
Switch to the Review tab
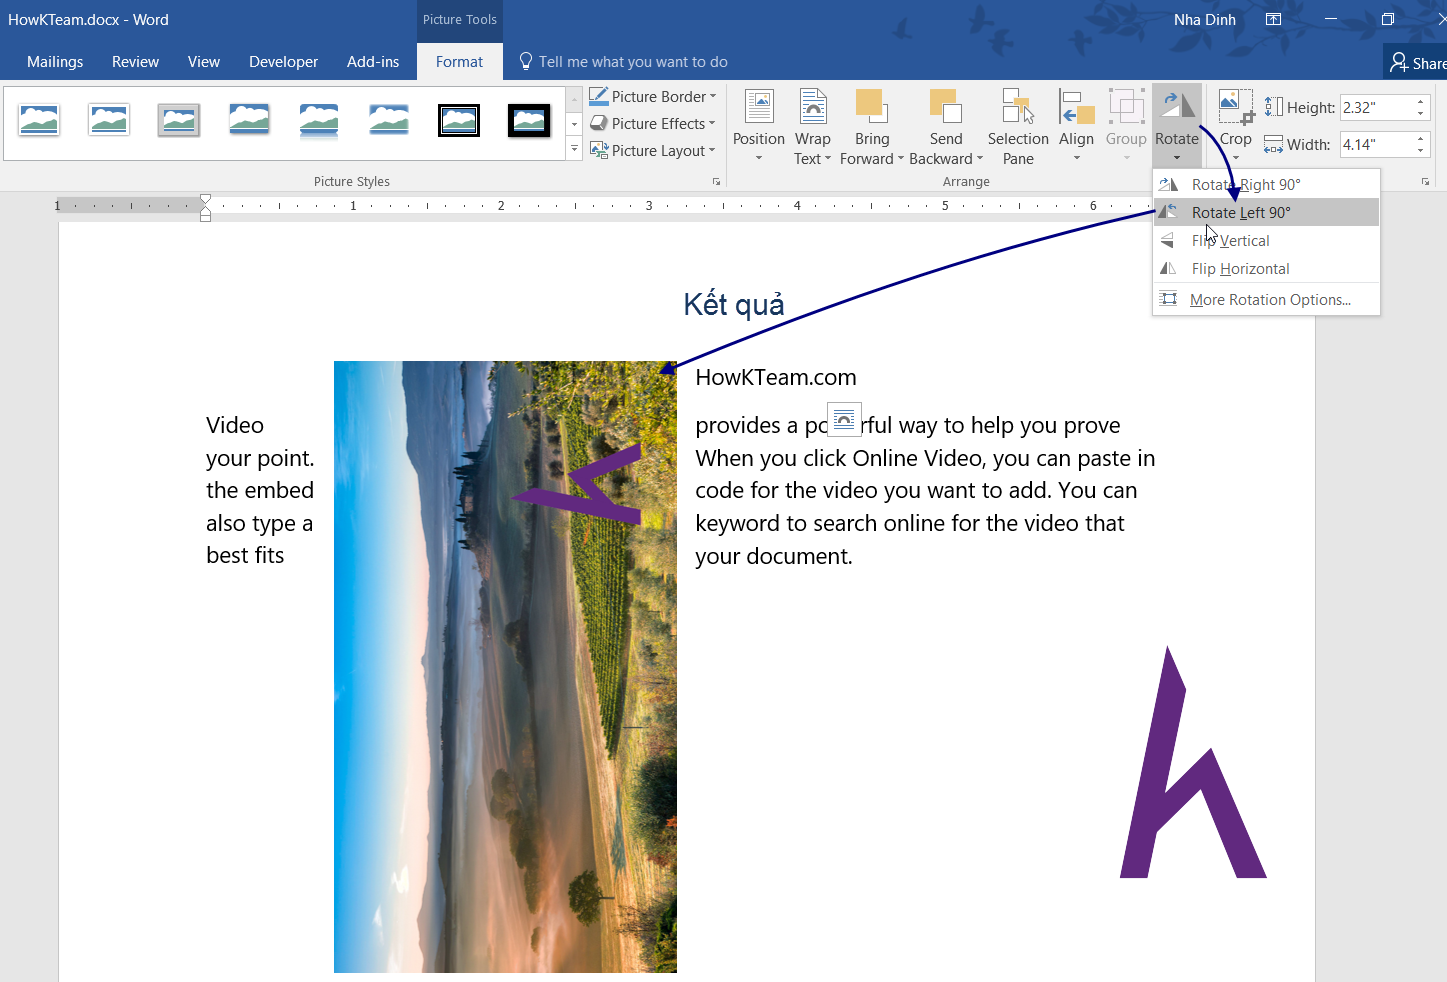pos(135,61)
